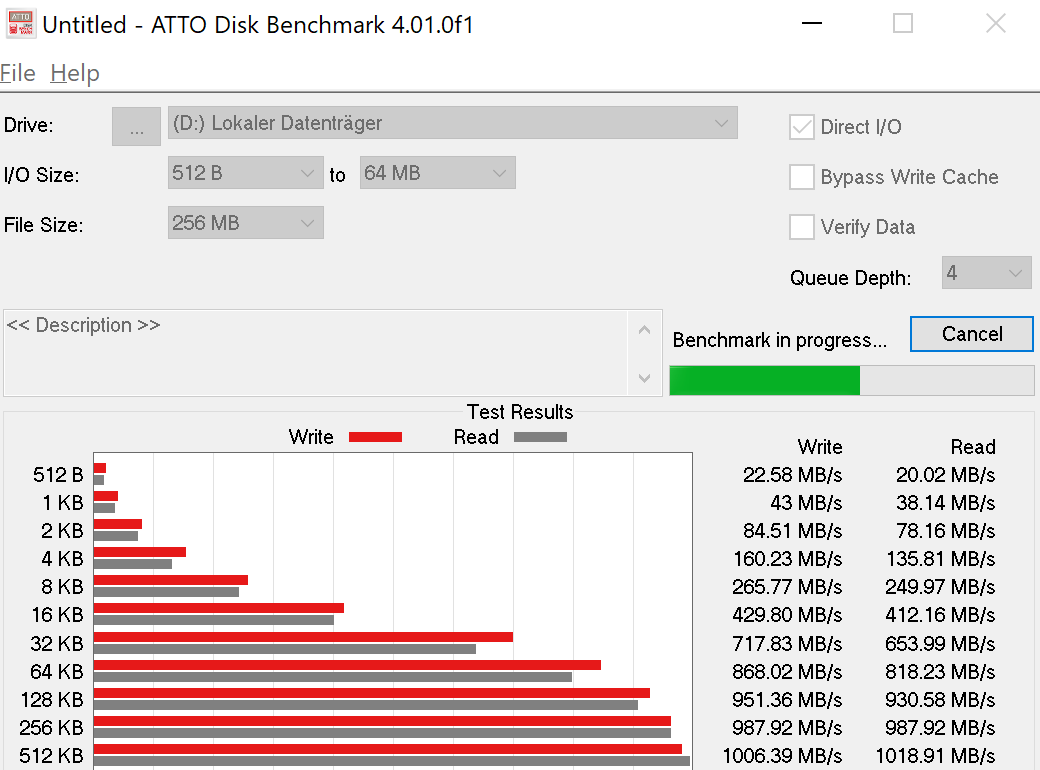The image size is (1040, 770).
Task: Open the 512 B I/O size start dropdown
Action: pos(245,172)
